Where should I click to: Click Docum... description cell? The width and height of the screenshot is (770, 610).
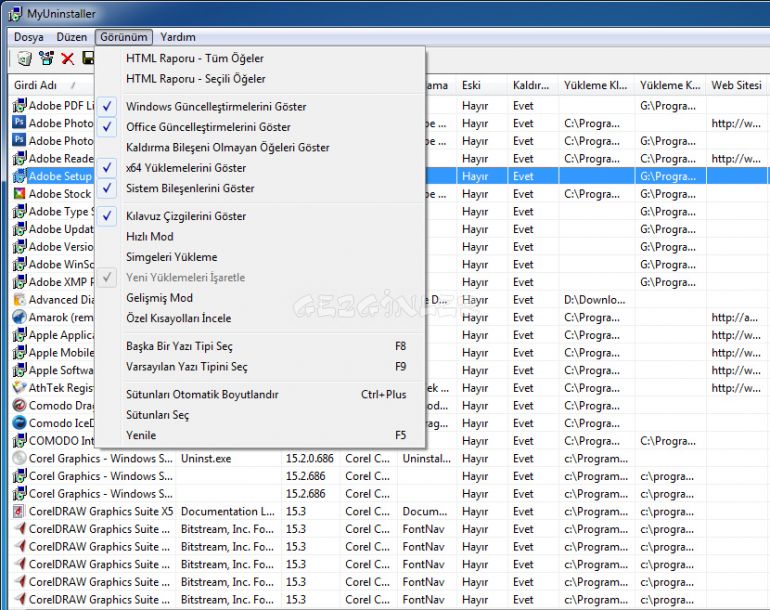tap(425, 511)
